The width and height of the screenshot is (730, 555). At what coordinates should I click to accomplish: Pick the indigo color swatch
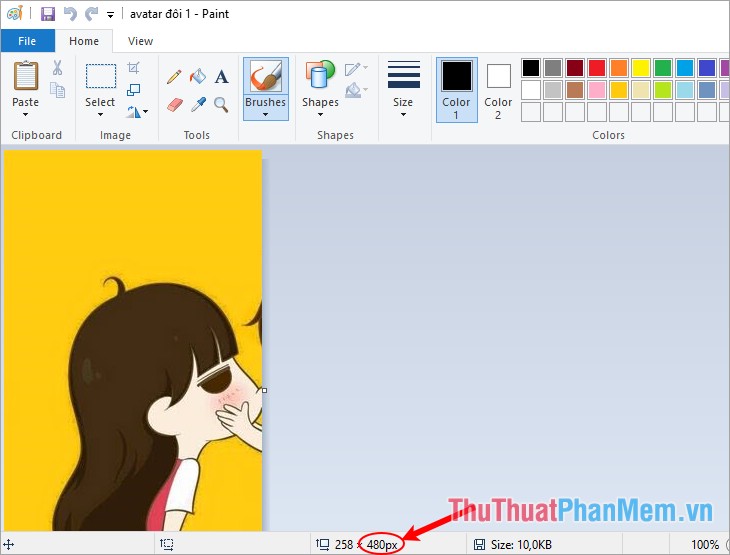click(x=707, y=68)
